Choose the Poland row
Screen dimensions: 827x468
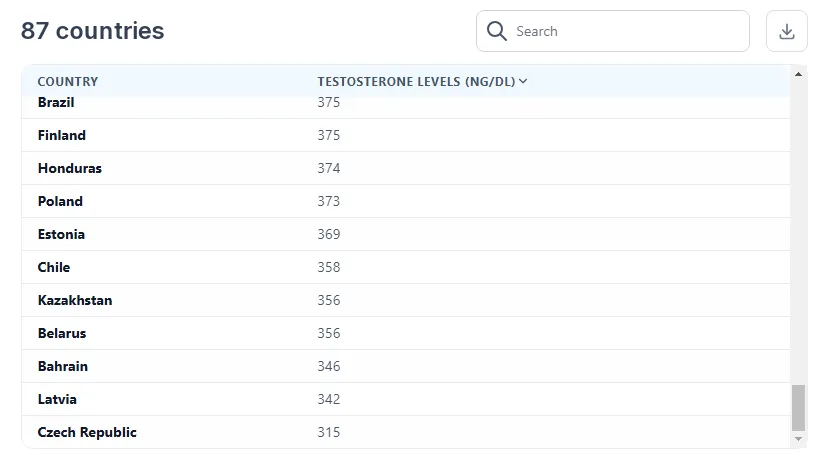tap(60, 201)
